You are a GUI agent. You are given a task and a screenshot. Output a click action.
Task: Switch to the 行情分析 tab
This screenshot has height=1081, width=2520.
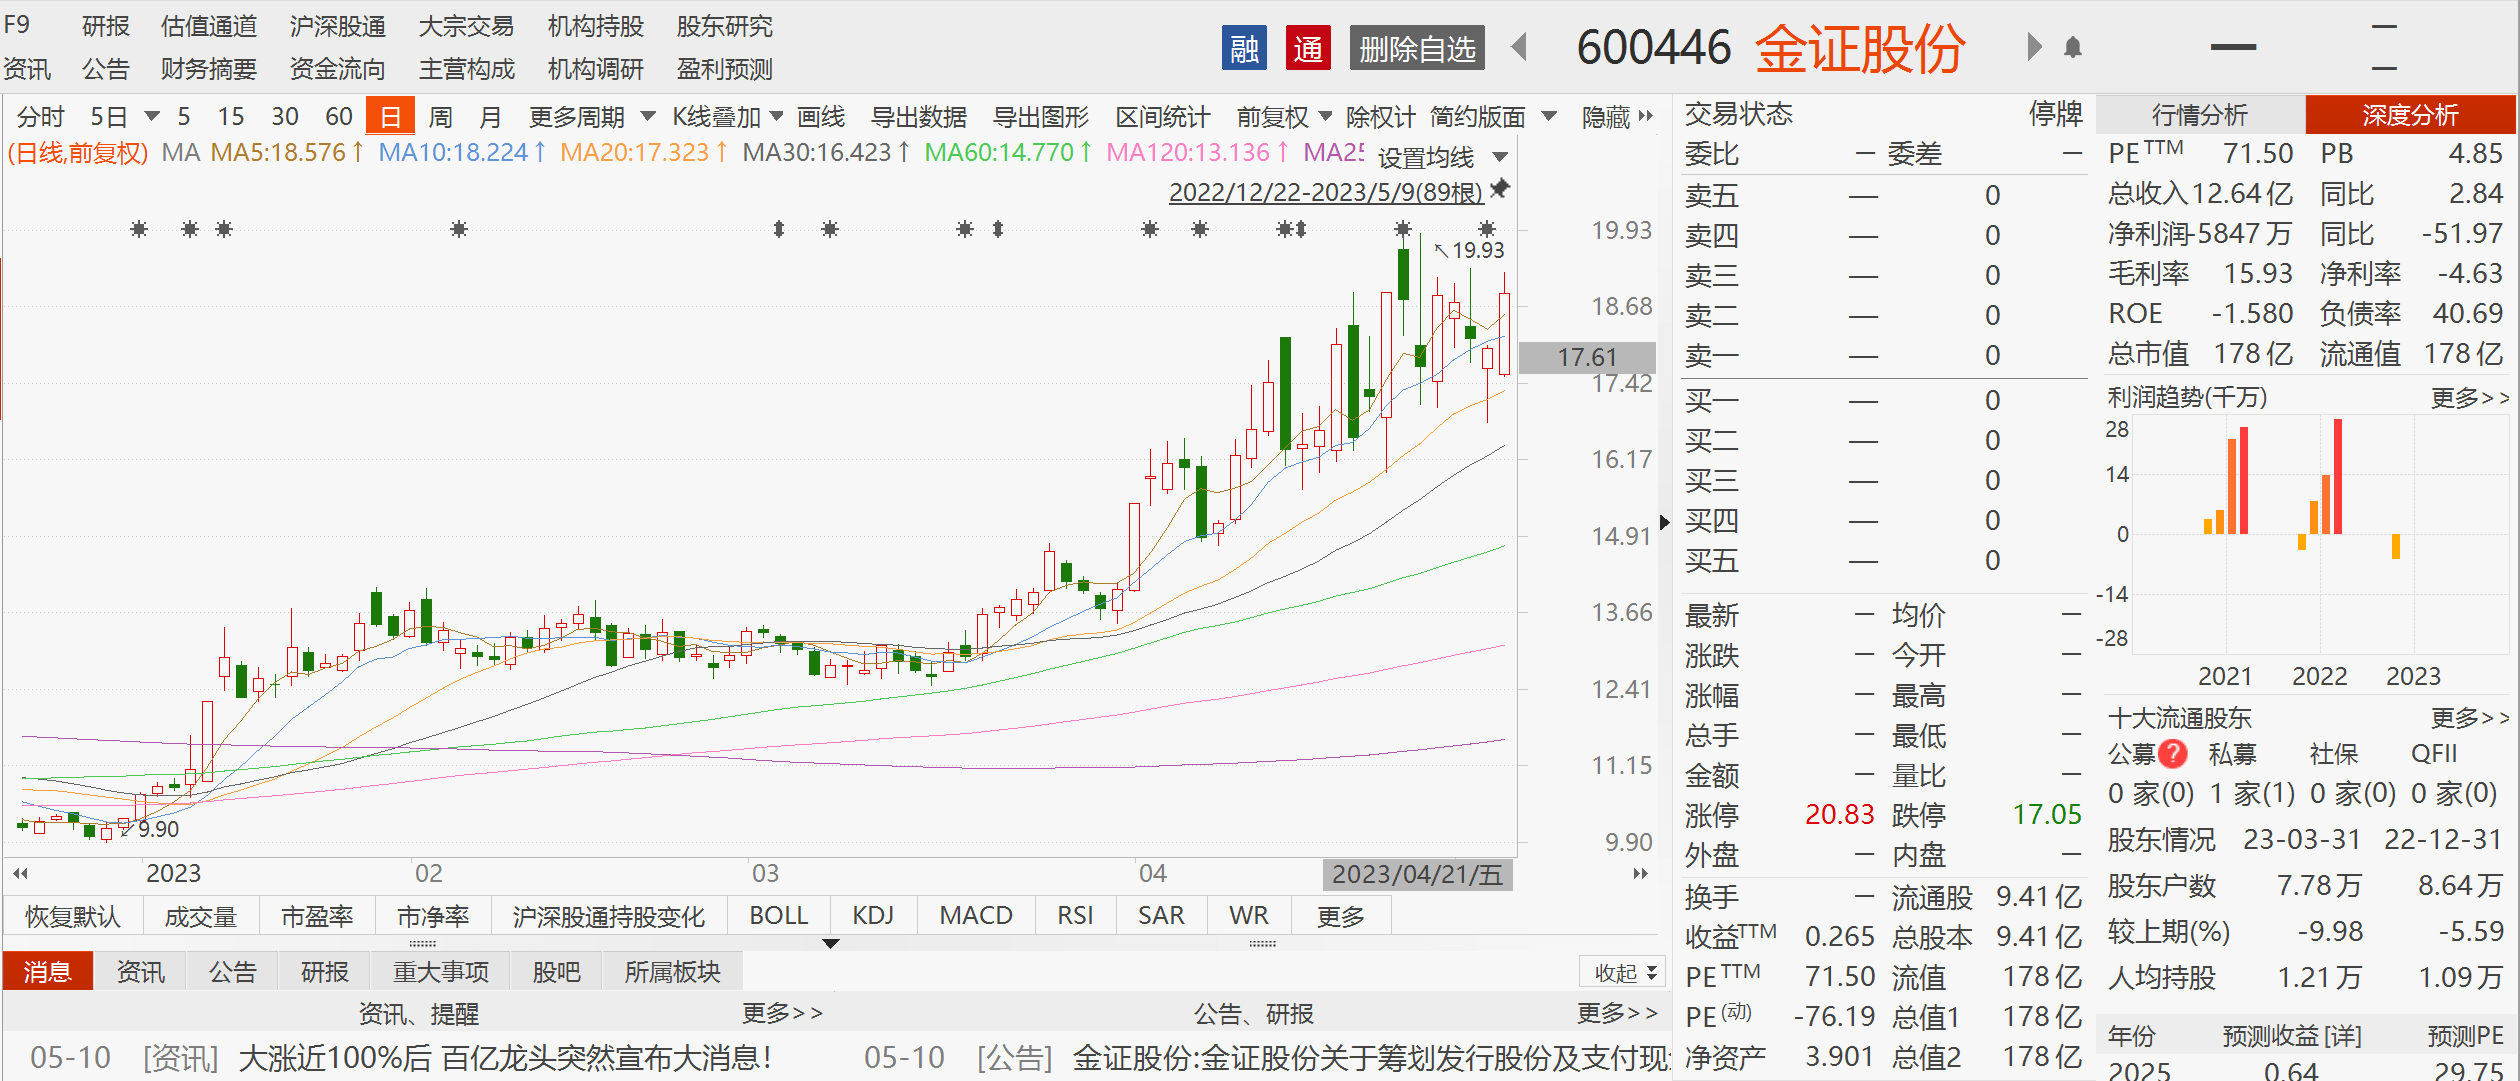point(2199,115)
